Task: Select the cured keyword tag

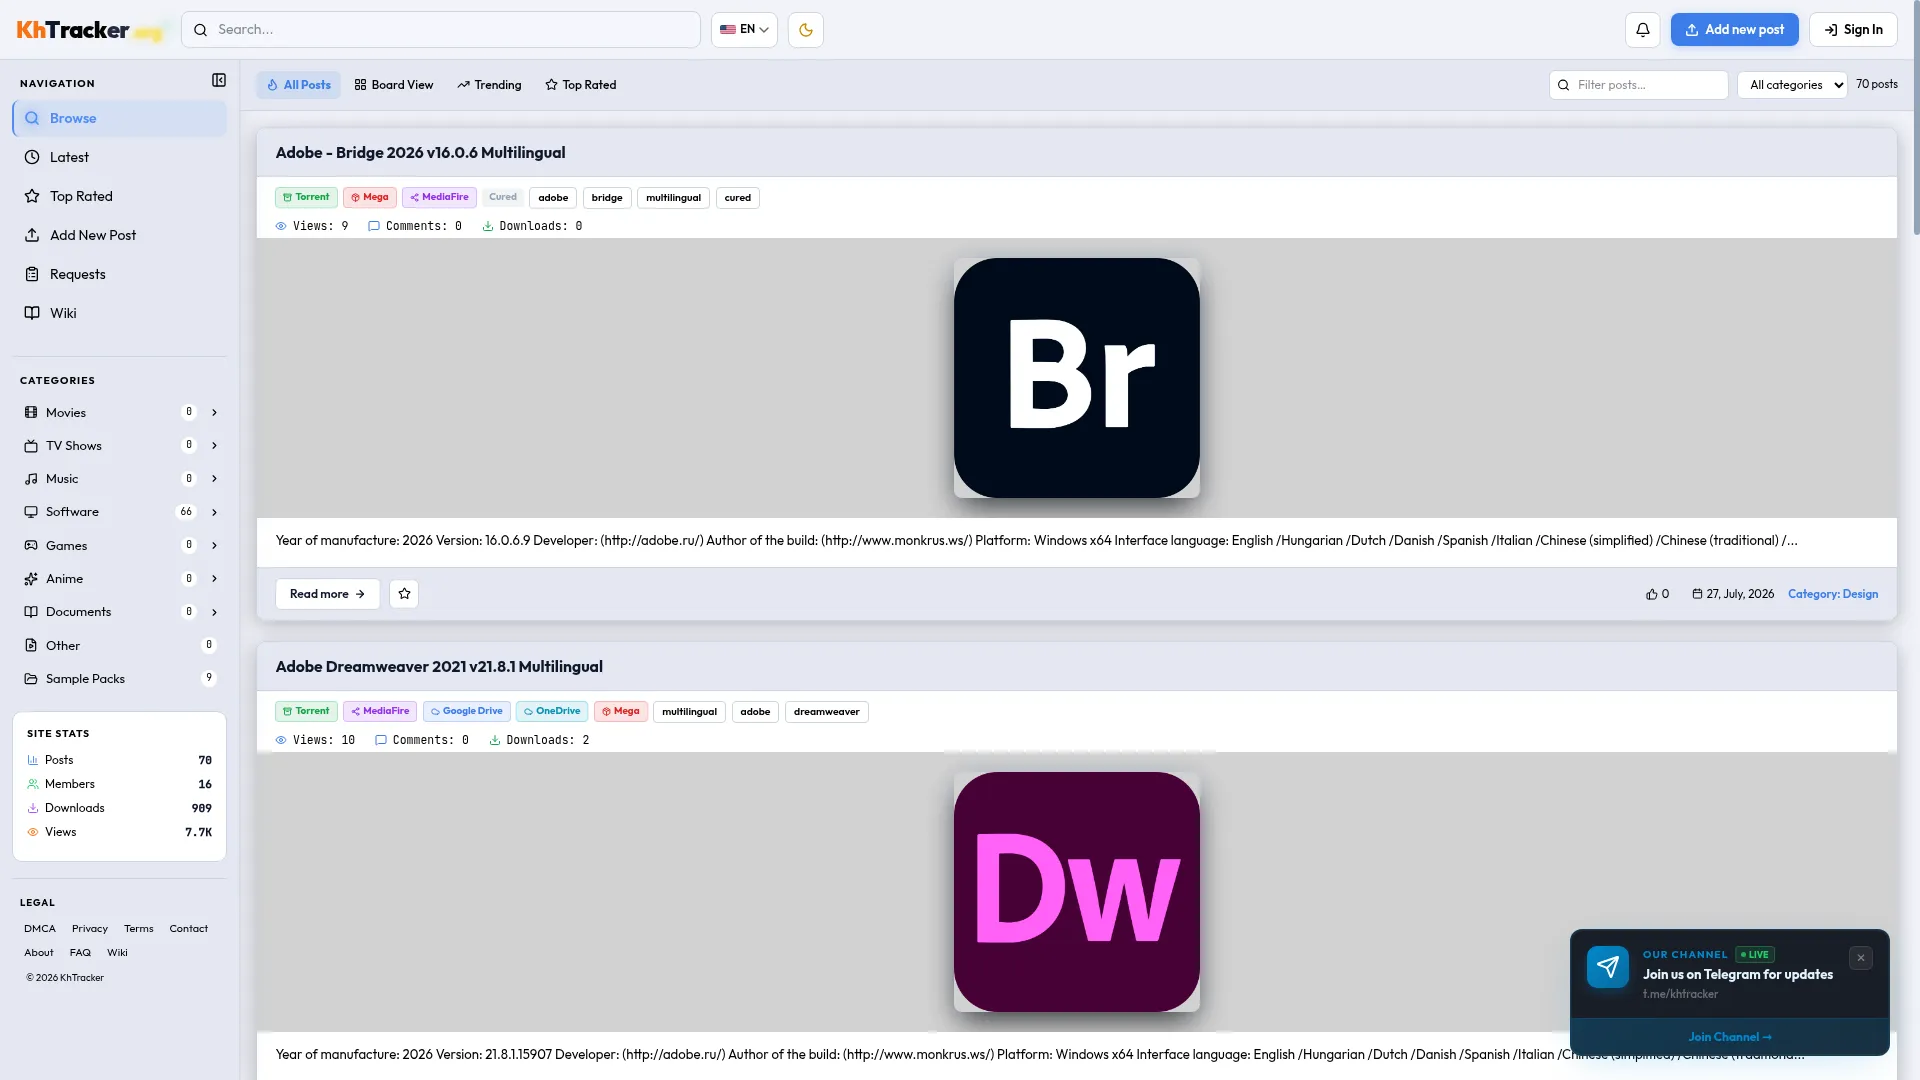Action: 738,198
